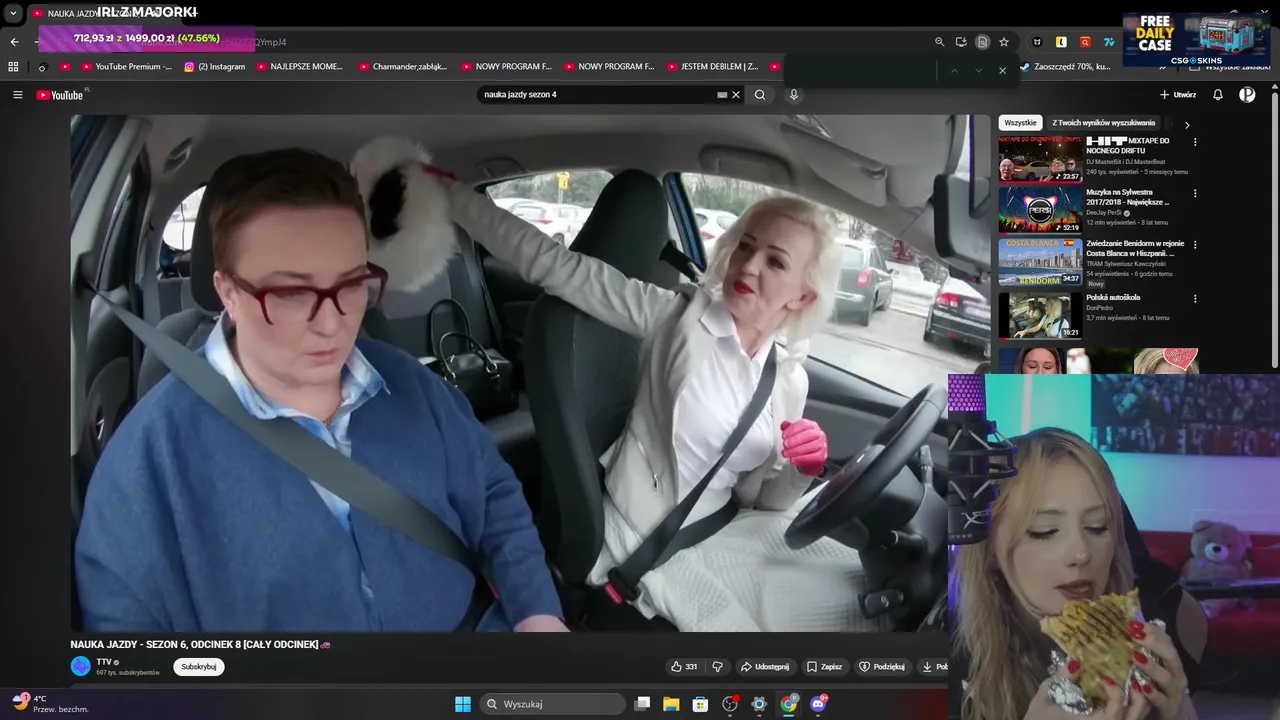The height and width of the screenshot is (720, 1280).
Task: Go to next find result arrow
Action: 978,71
